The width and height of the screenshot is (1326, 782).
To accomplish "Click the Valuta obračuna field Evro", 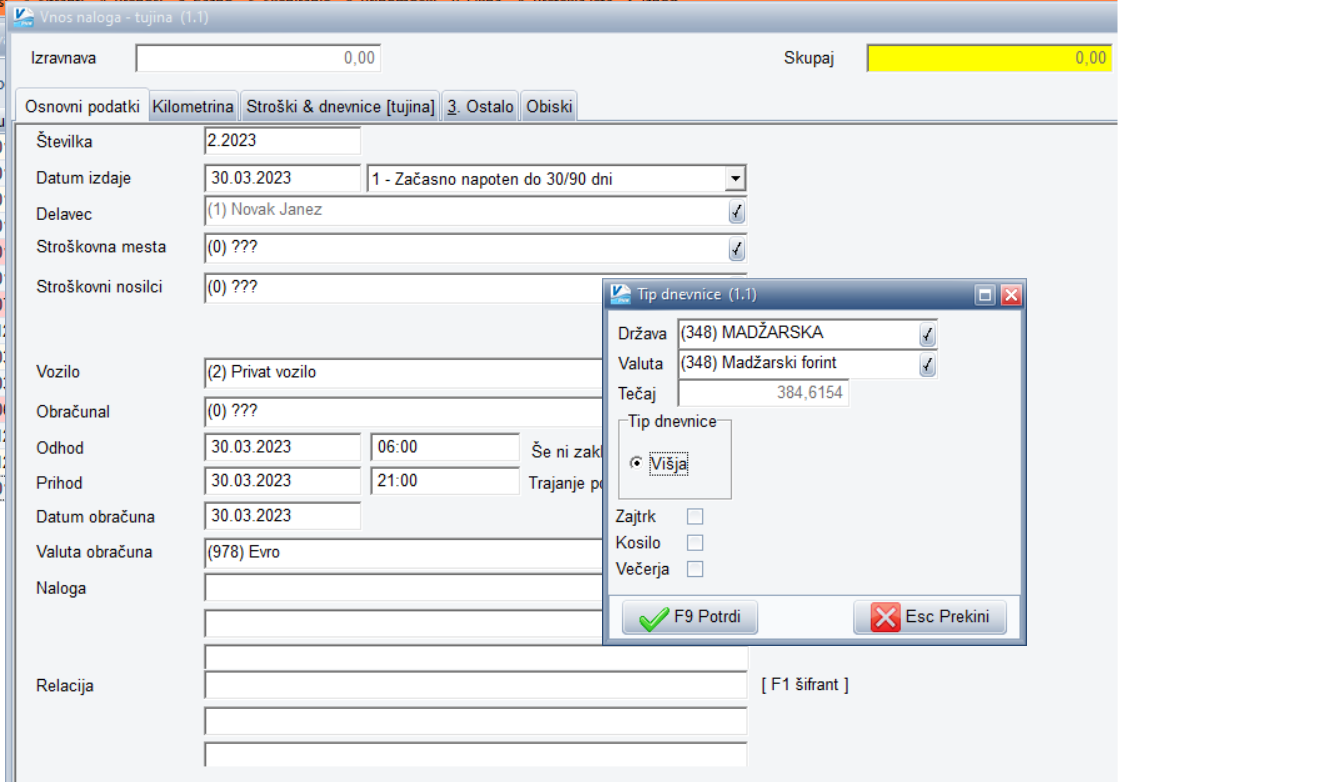I will pos(403,552).
